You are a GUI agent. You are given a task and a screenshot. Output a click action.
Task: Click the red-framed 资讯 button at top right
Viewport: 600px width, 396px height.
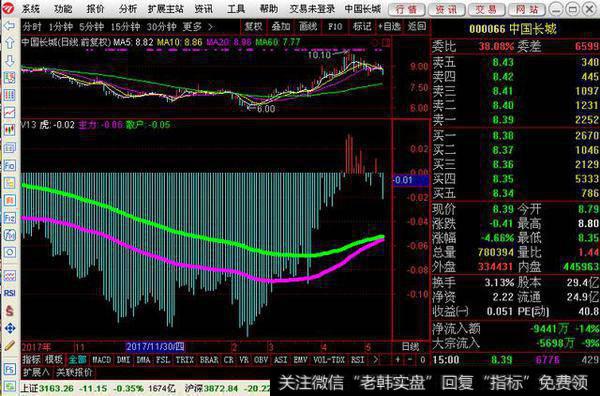coord(446,9)
